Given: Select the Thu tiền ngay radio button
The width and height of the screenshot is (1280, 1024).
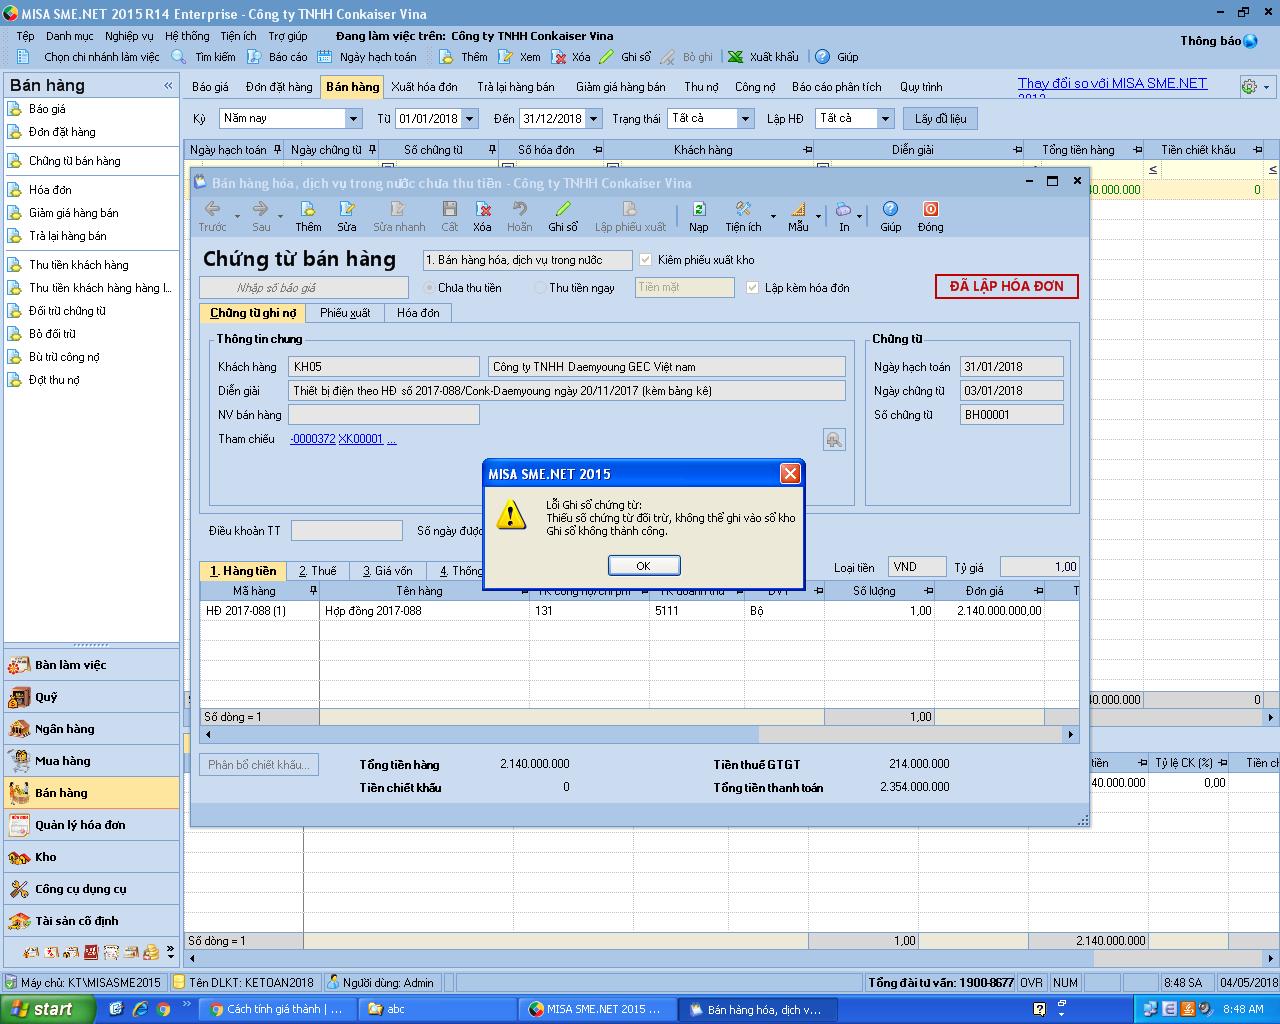Looking at the screenshot, I should point(540,288).
